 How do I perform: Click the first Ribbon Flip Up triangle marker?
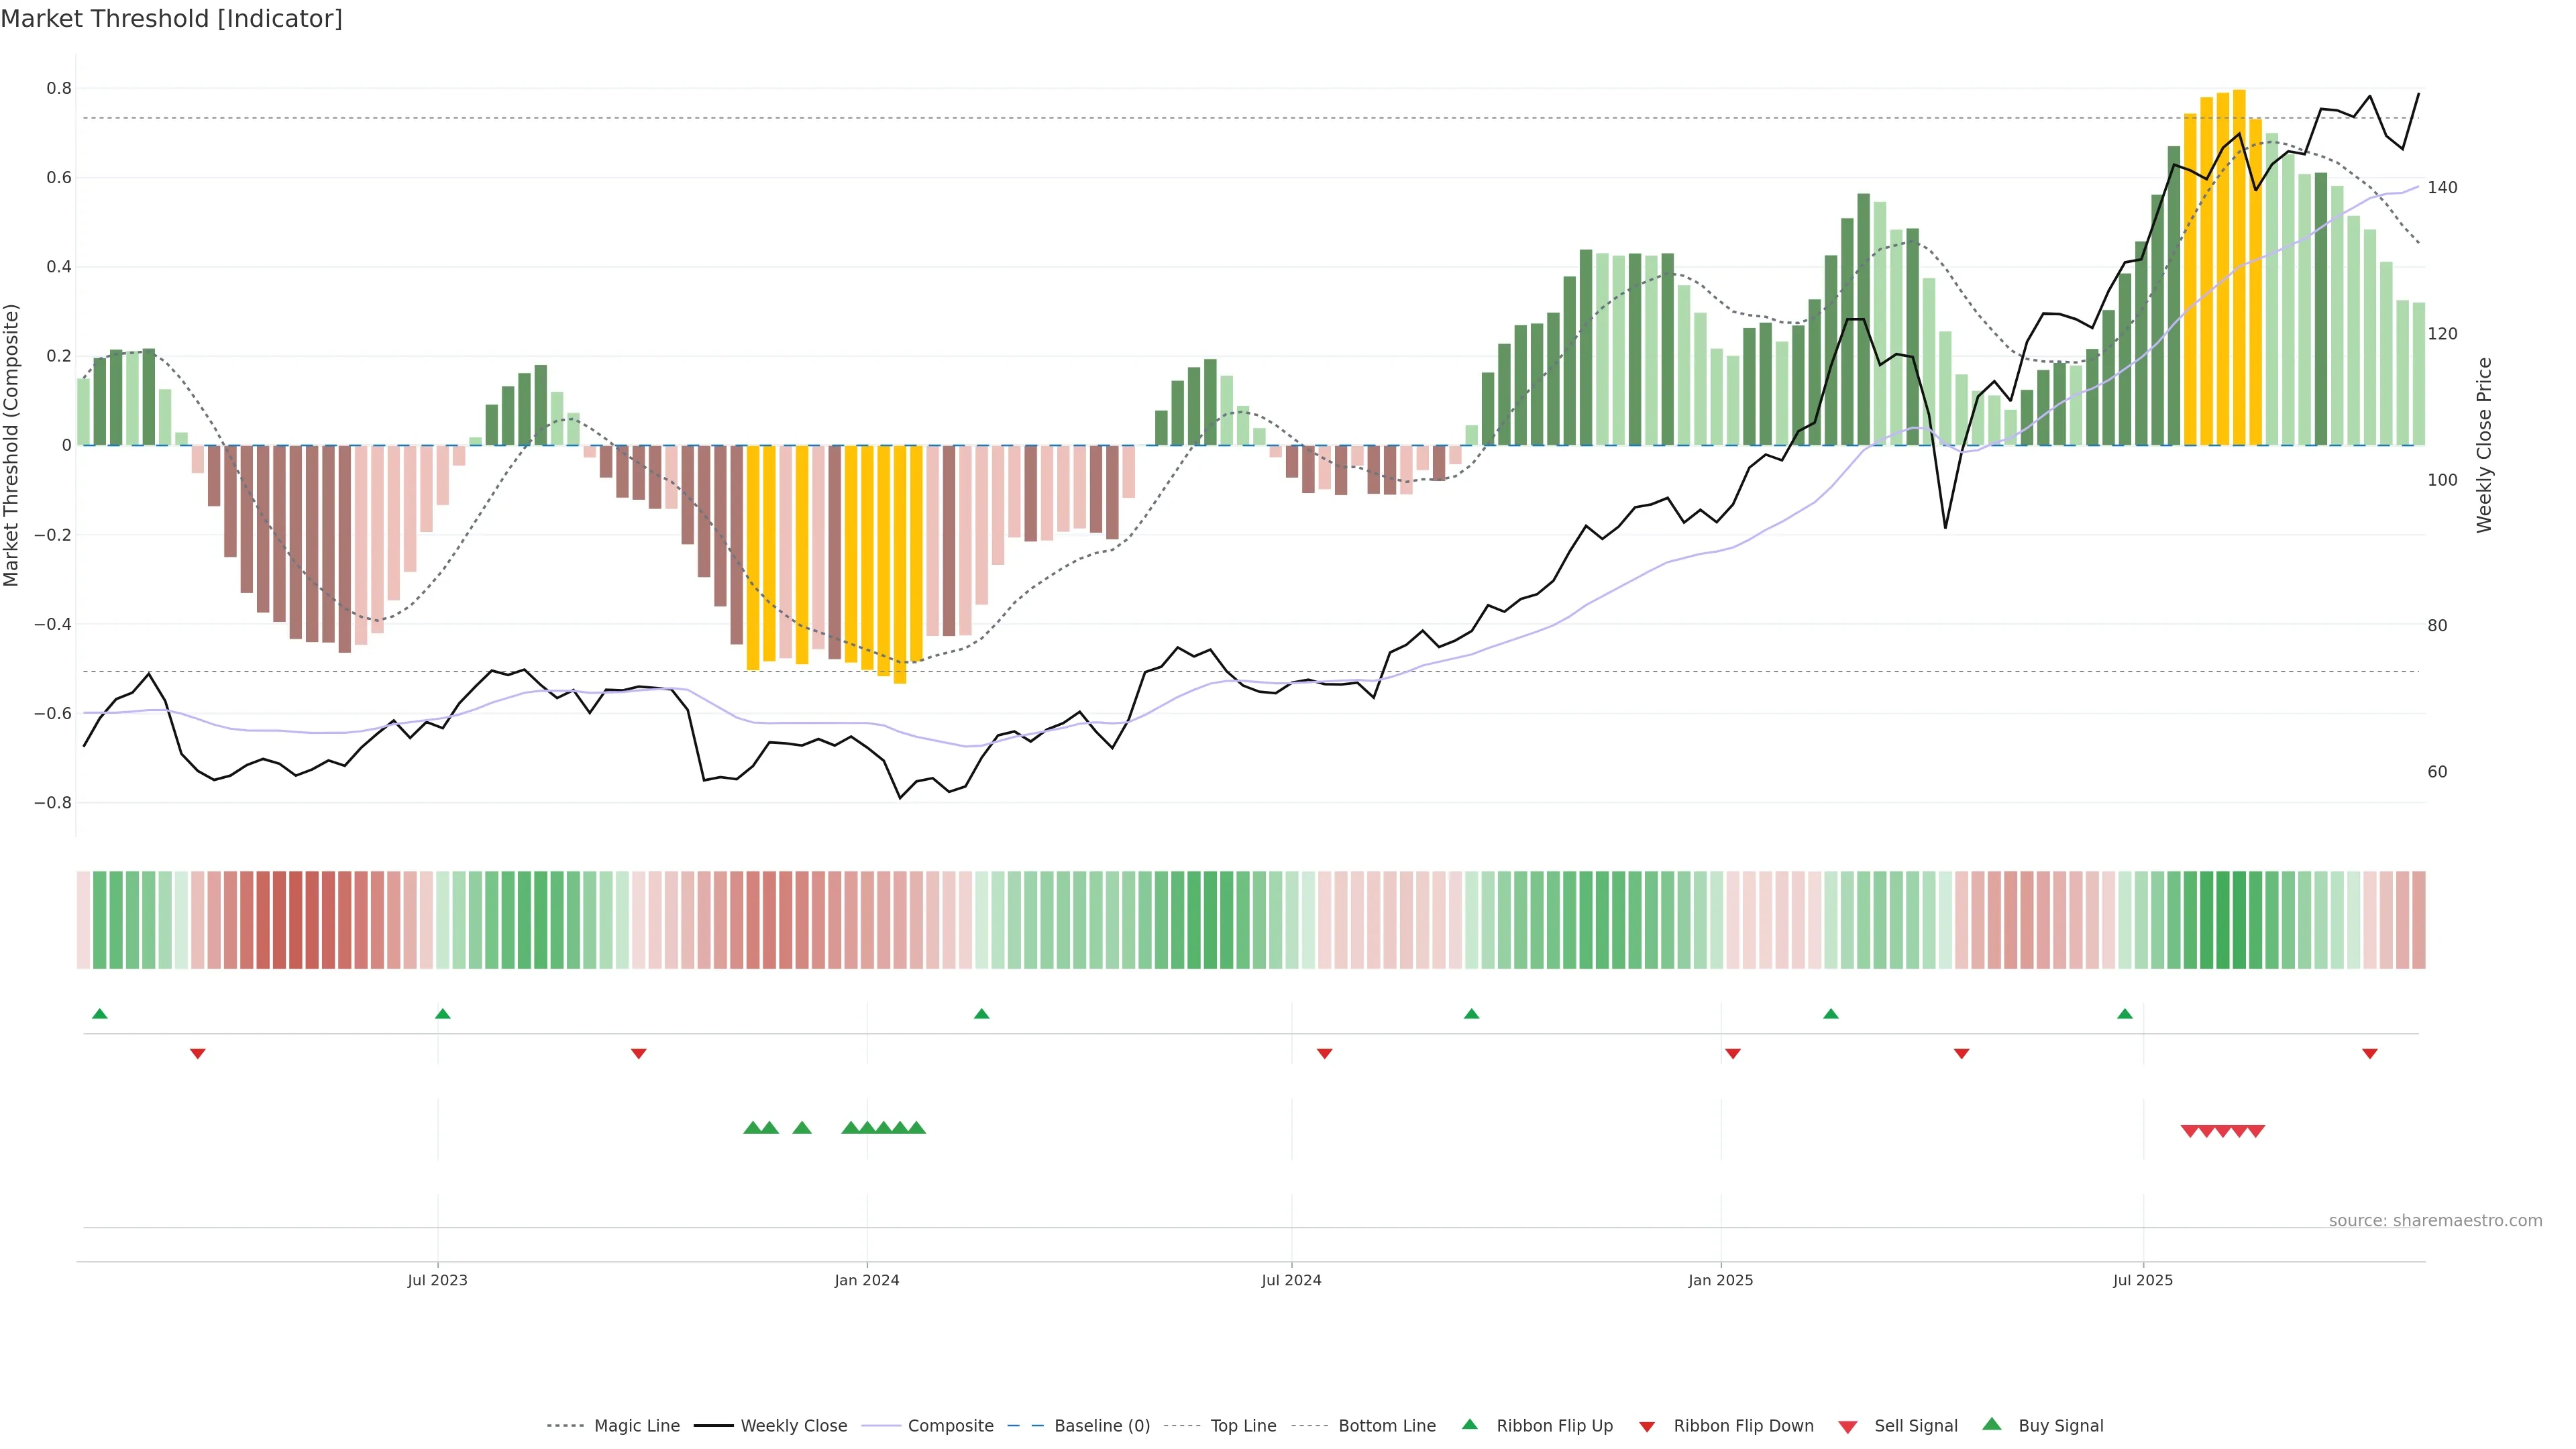pyautogui.click(x=99, y=1014)
